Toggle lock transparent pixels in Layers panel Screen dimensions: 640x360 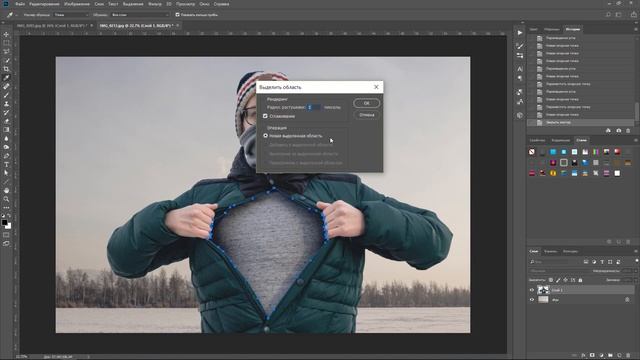551,280
